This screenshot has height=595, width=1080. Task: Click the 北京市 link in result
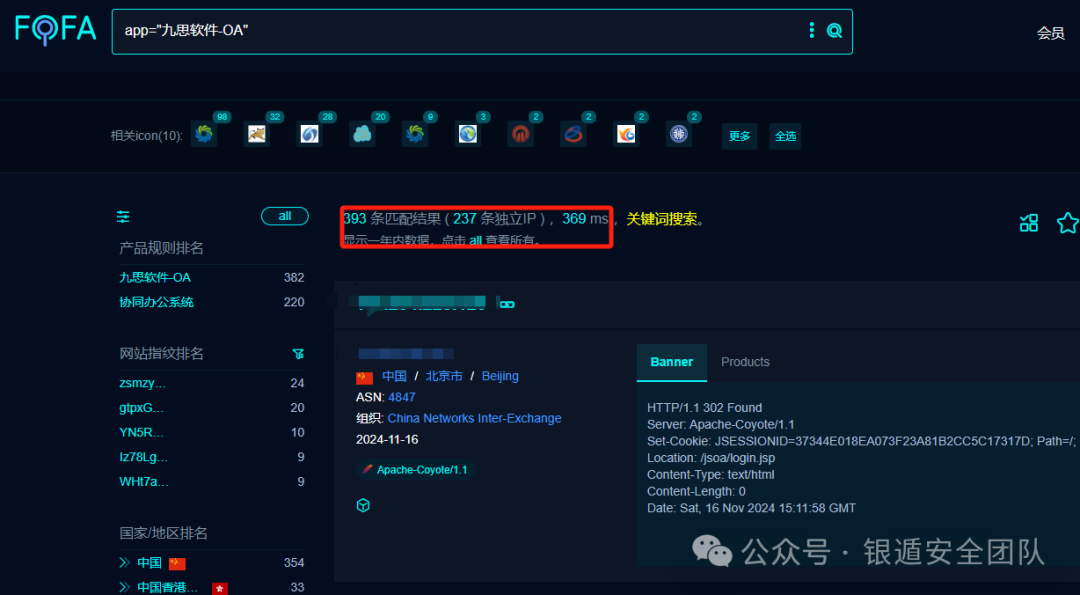click(x=444, y=376)
